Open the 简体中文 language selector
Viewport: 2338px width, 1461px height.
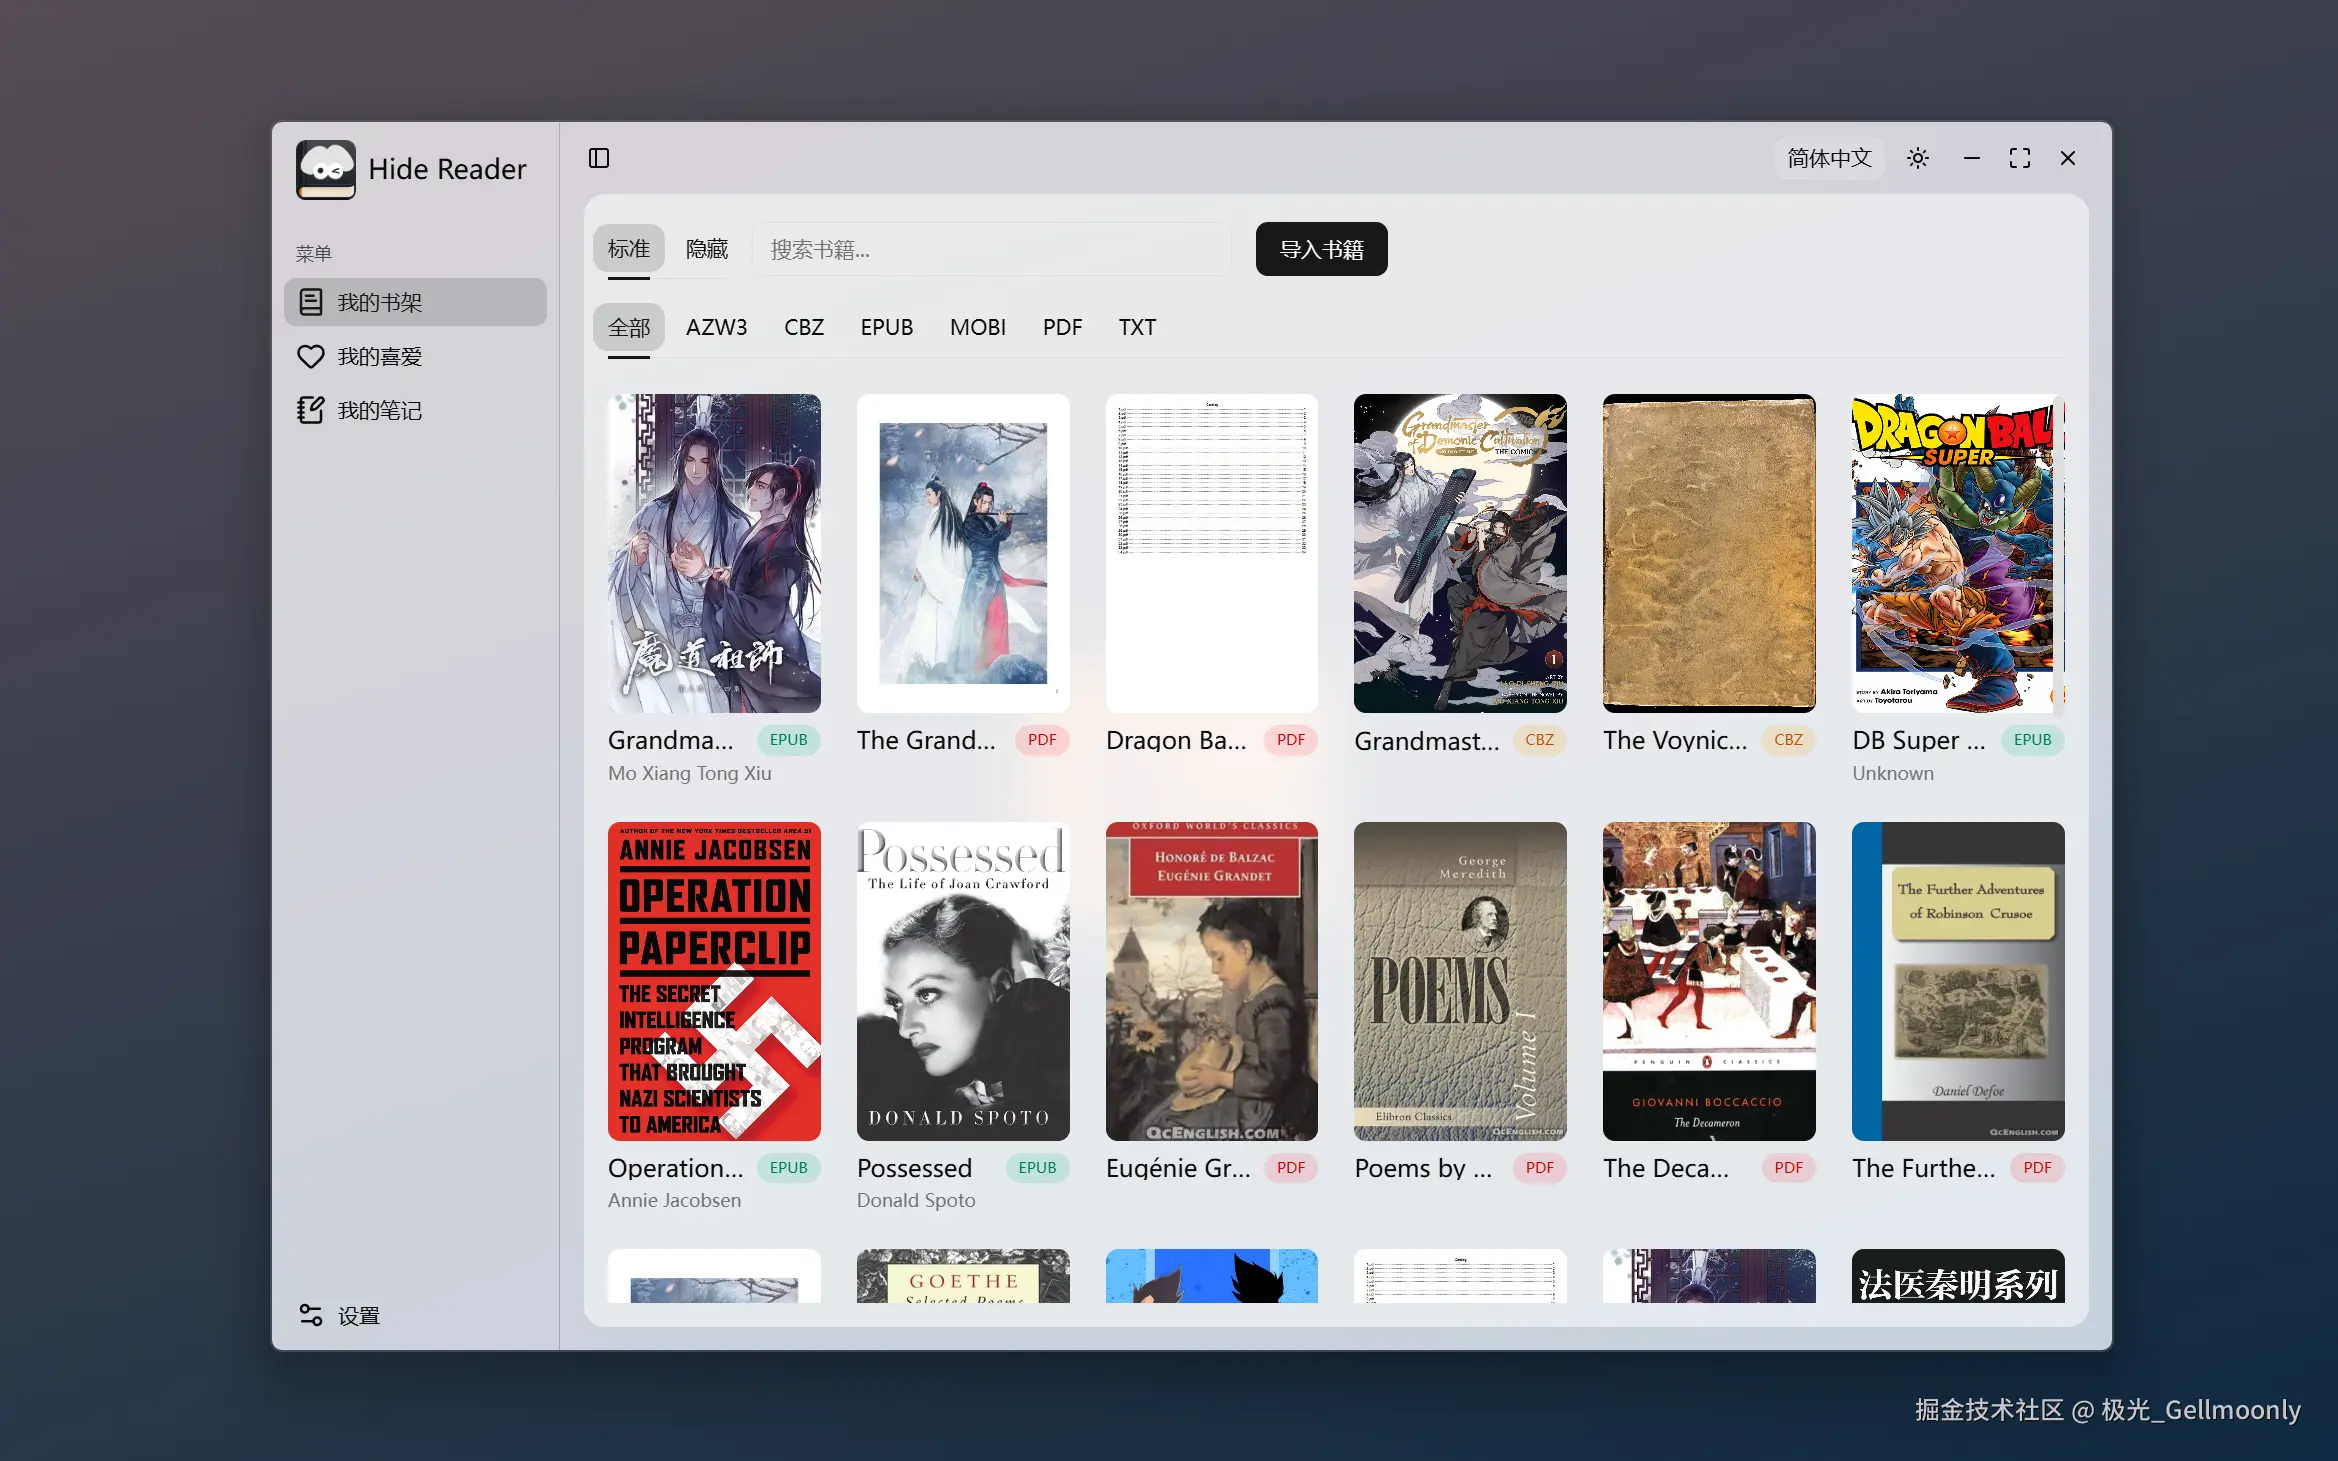tap(1829, 158)
